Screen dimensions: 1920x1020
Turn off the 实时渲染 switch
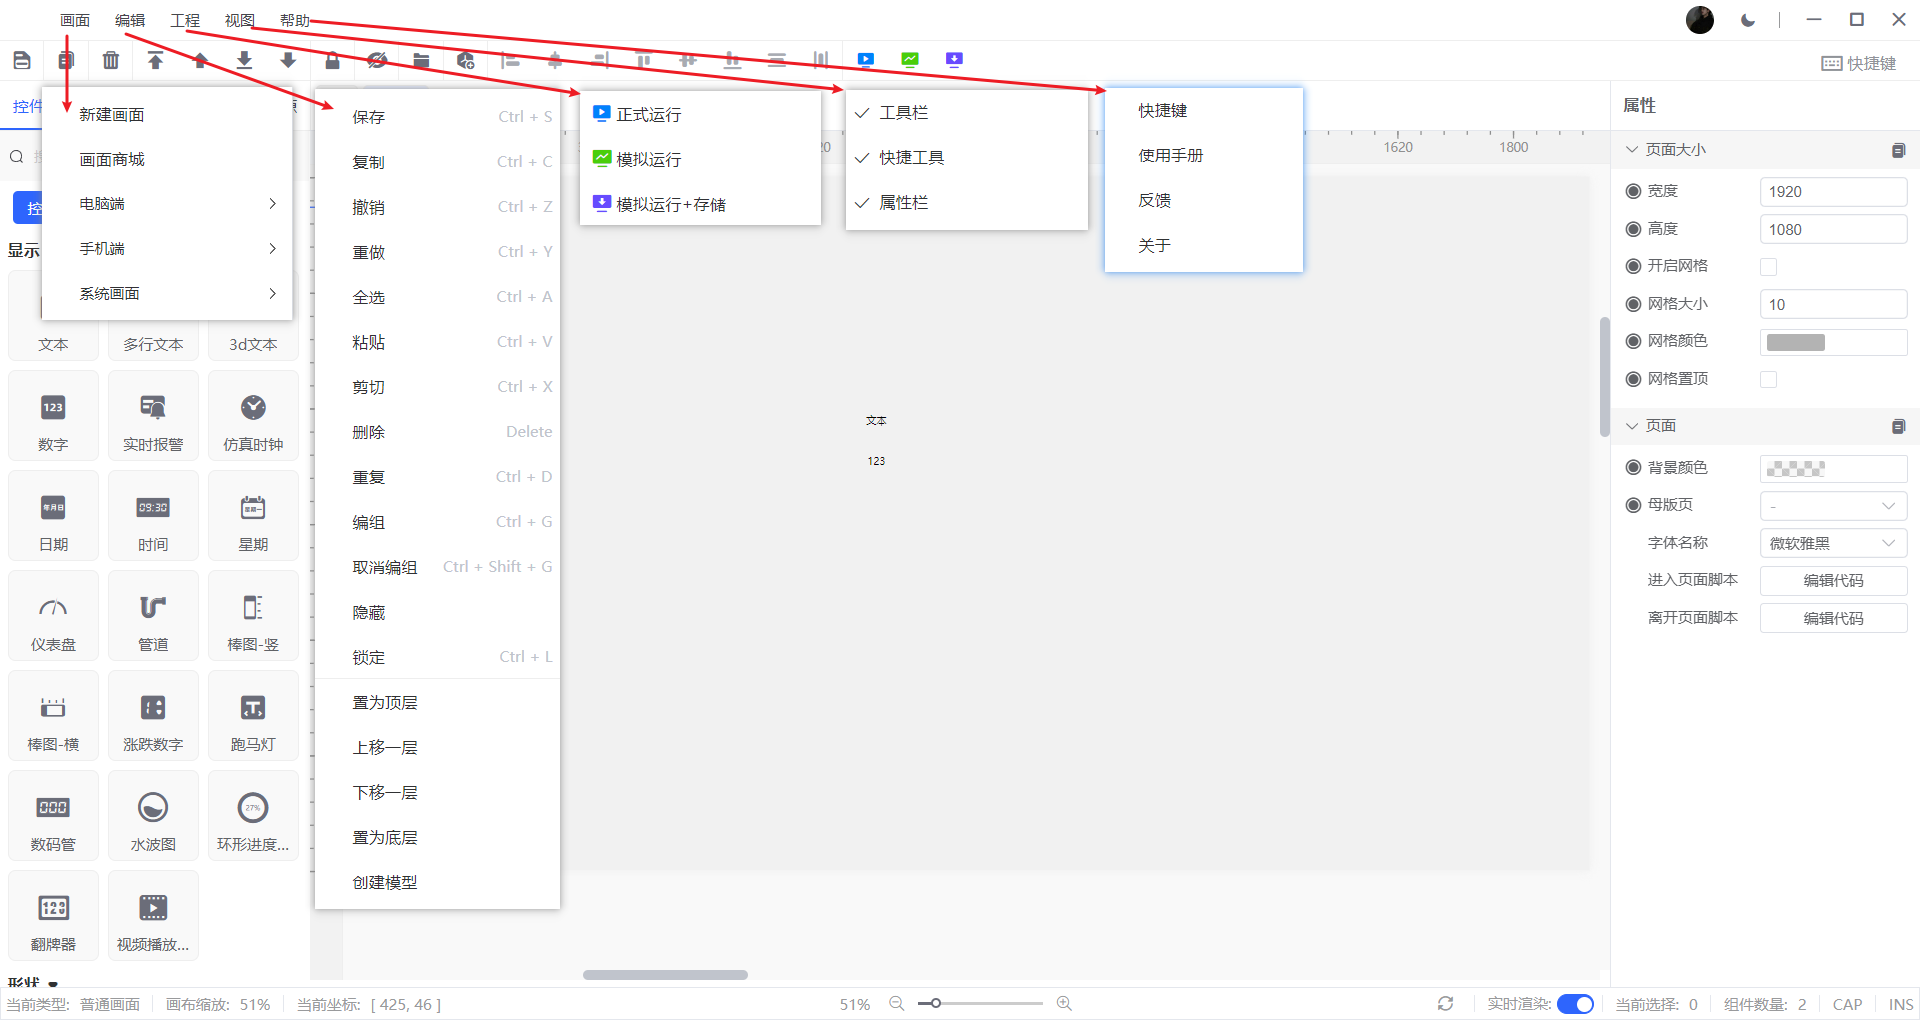tap(1575, 1004)
